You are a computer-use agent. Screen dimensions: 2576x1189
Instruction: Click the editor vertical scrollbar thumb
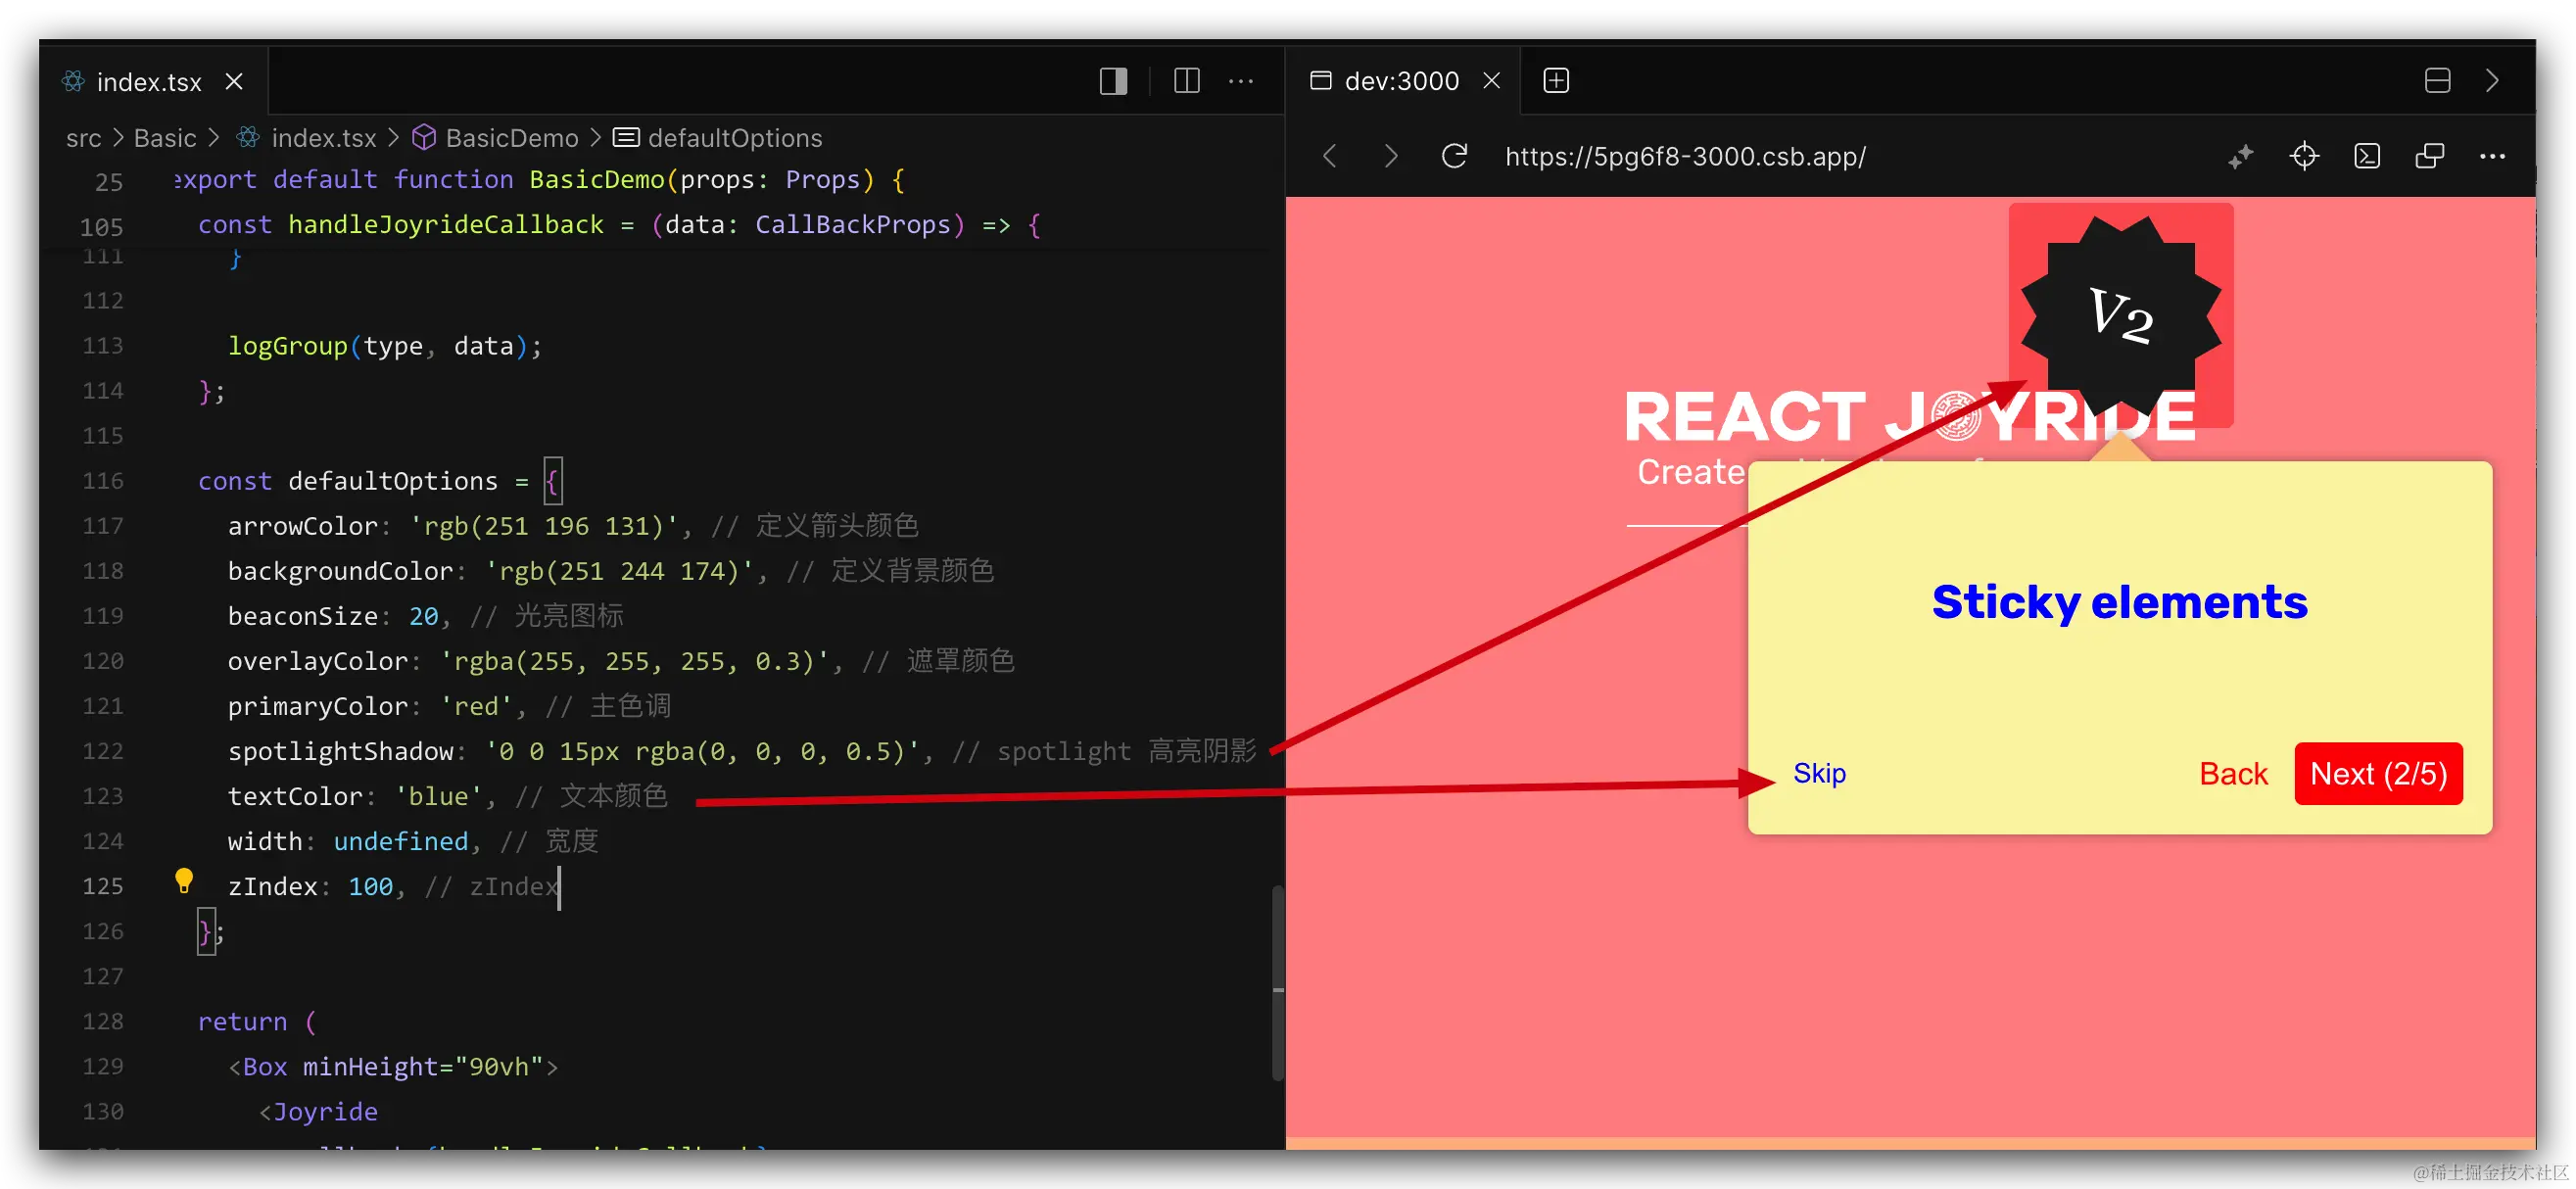[x=1278, y=982]
